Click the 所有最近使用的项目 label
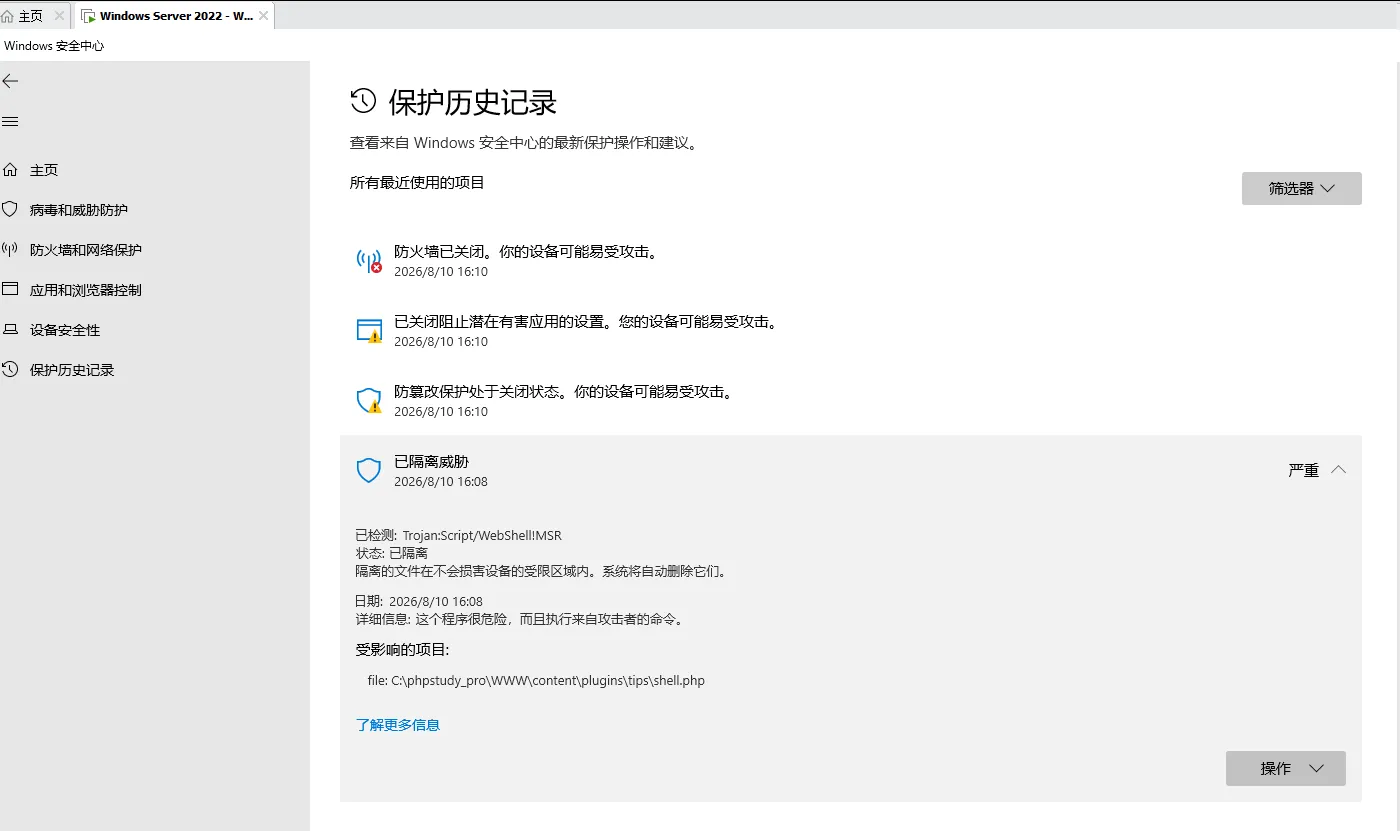Image resolution: width=1400 pixels, height=831 pixels. pyautogui.click(x=417, y=183)
